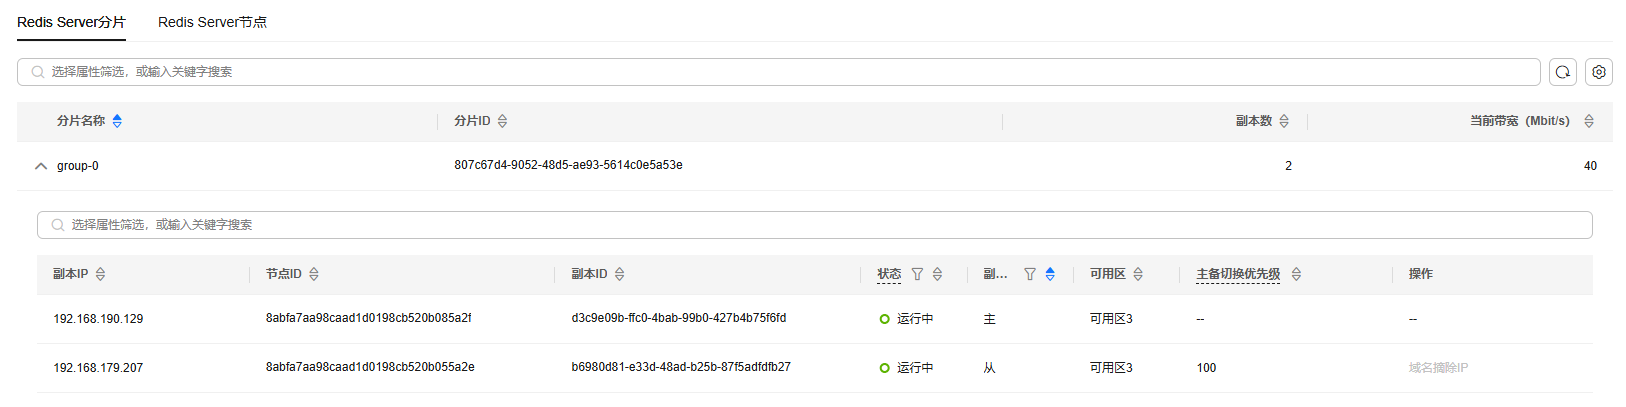
Task: Sort by 副本数 column arrow icon
Action: click(1284, 121)
